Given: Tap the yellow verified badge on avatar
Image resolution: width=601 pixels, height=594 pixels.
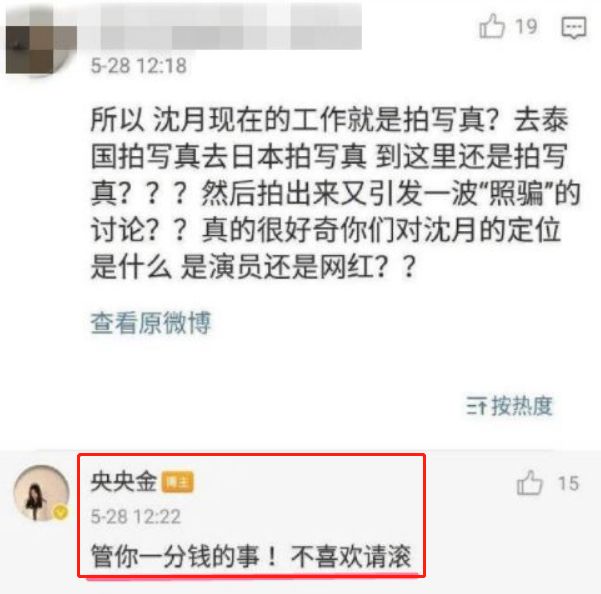Looking at the screenshot, I should (61, 512).
